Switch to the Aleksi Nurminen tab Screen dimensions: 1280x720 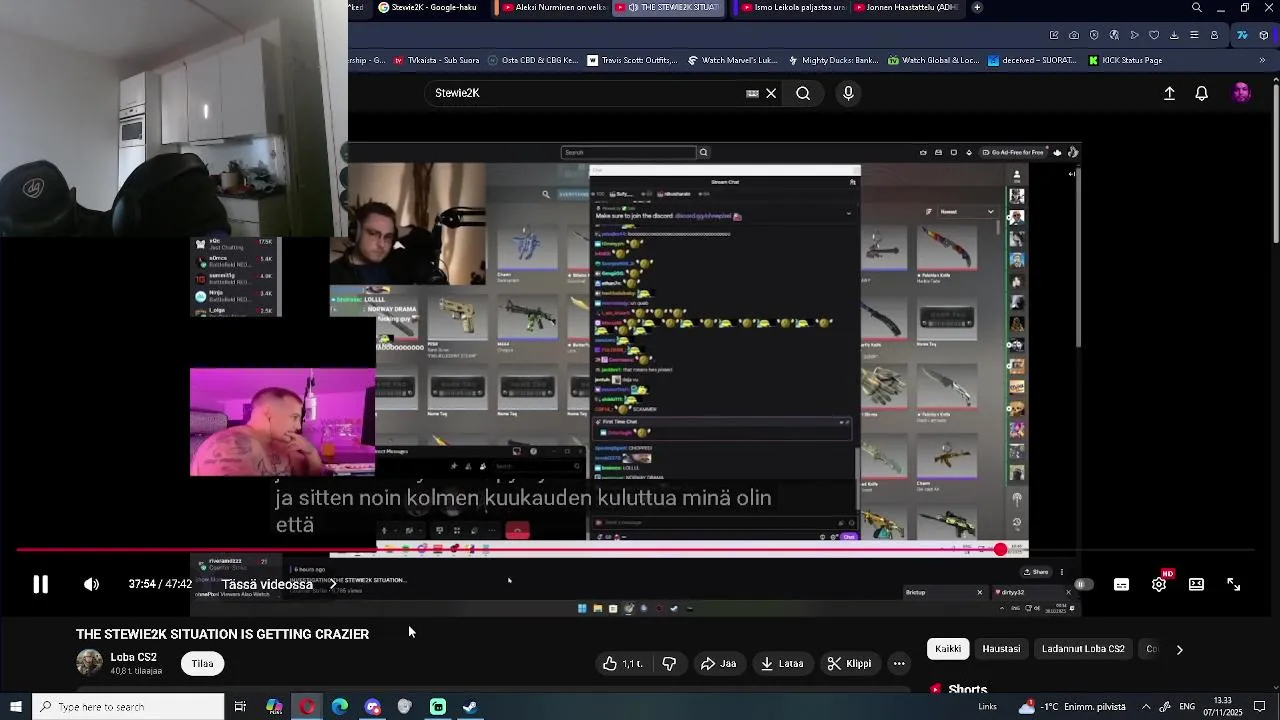tap(555, 8)
